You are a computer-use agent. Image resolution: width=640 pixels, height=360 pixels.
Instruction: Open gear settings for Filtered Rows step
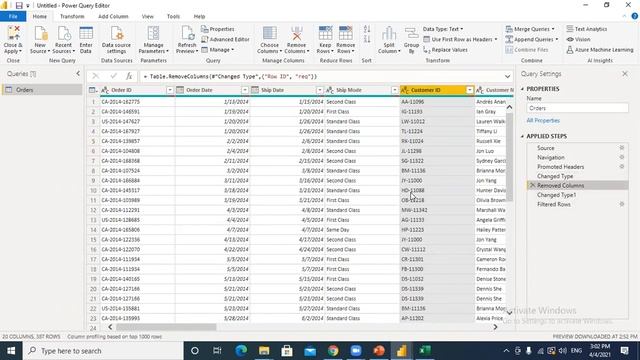tap(622, 204)
